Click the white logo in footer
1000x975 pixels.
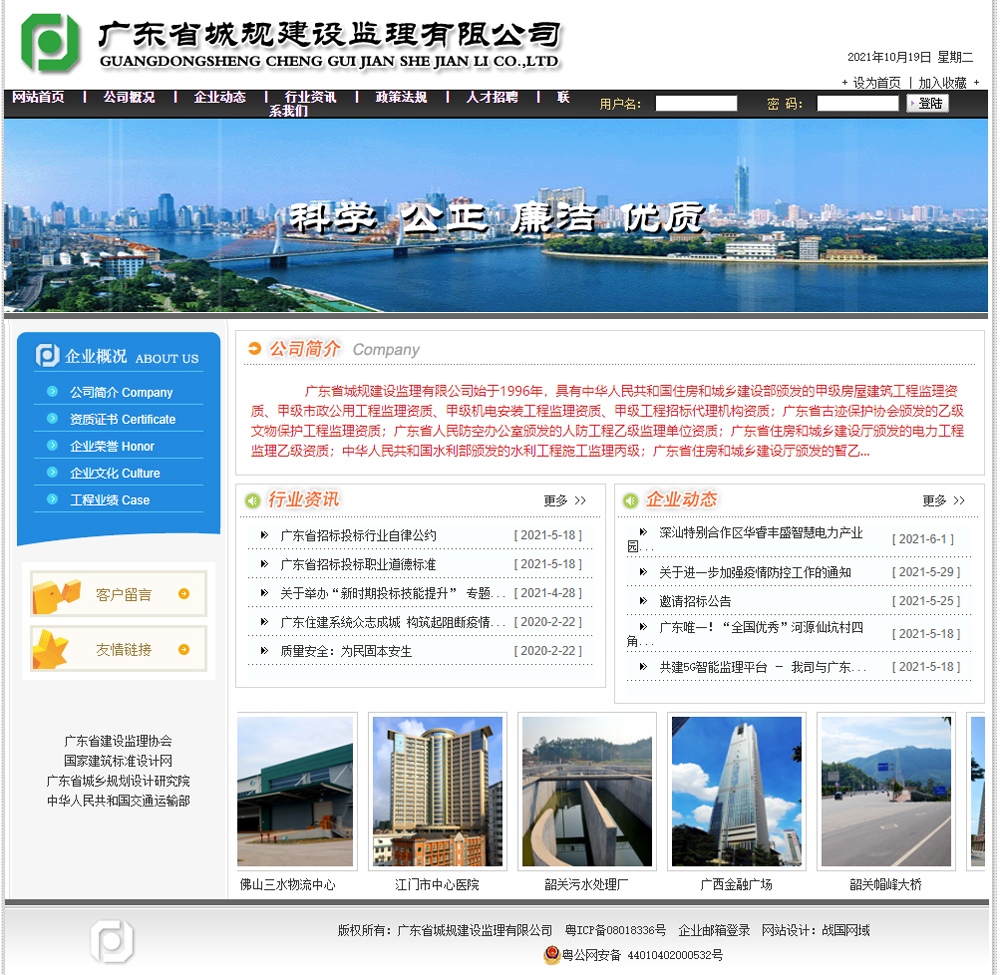111,941
